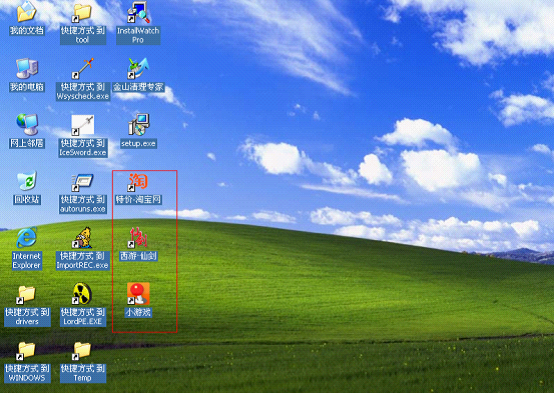Select the ImportREC.exe shortcut icon
Image resolution: width=554 pixels, height=393 pixels.
pyautogui.click(x=82, y=237)
